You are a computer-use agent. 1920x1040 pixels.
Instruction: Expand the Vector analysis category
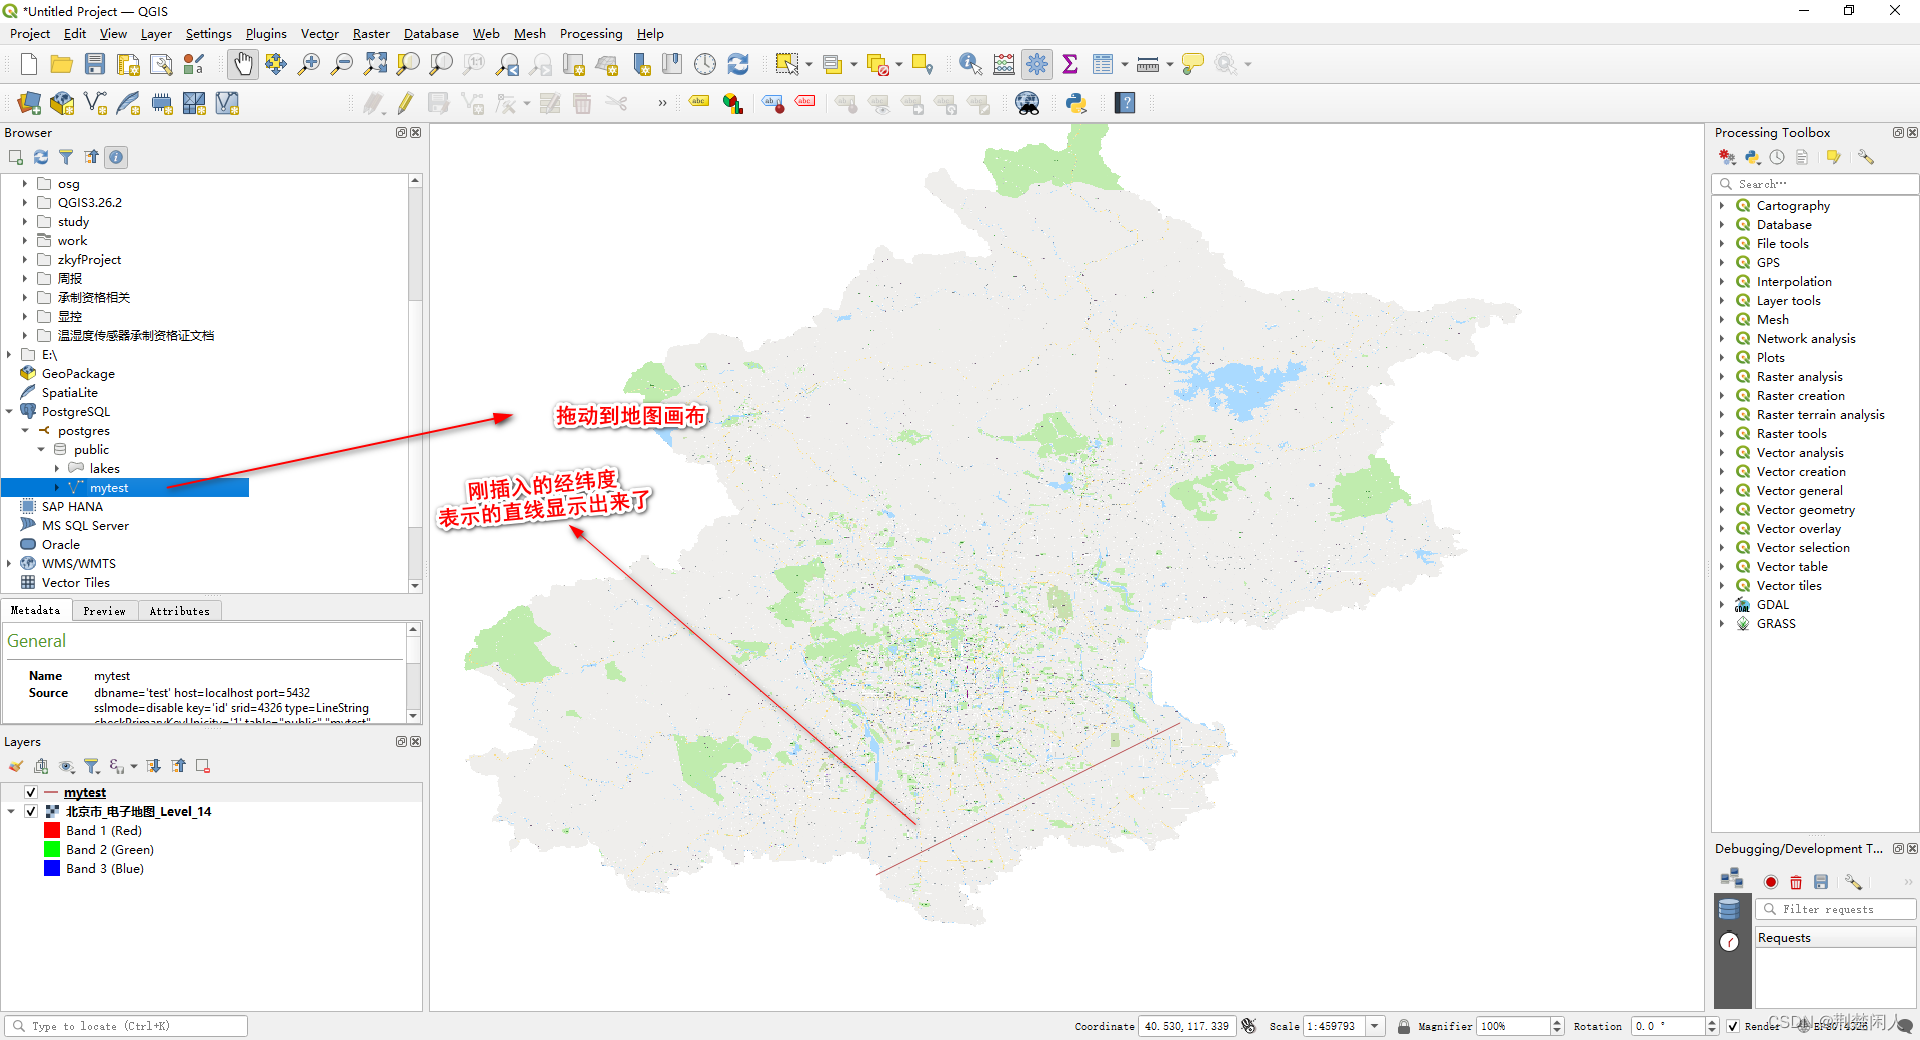coord(1722,452)
